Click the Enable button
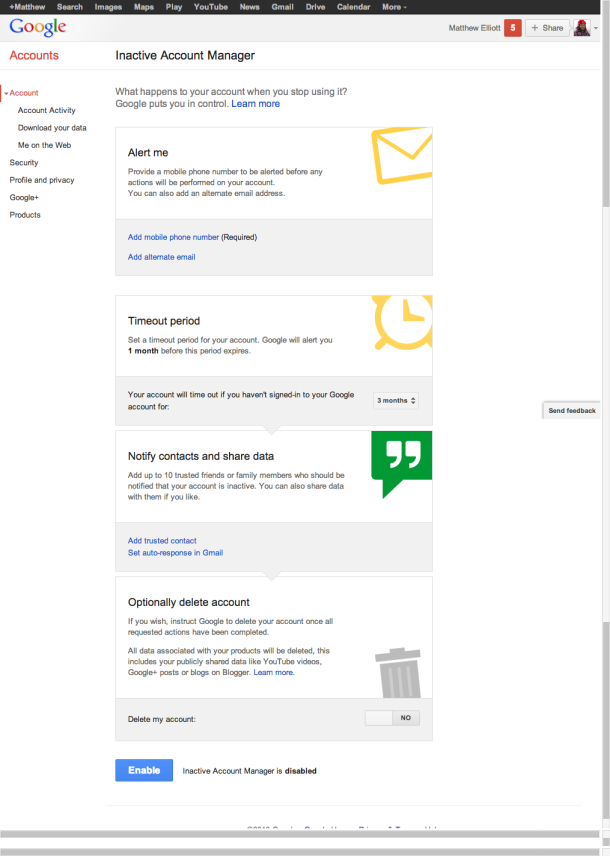The width and height of the screenshot is (610, 856). pyautogui.click(x=144, y=770)
